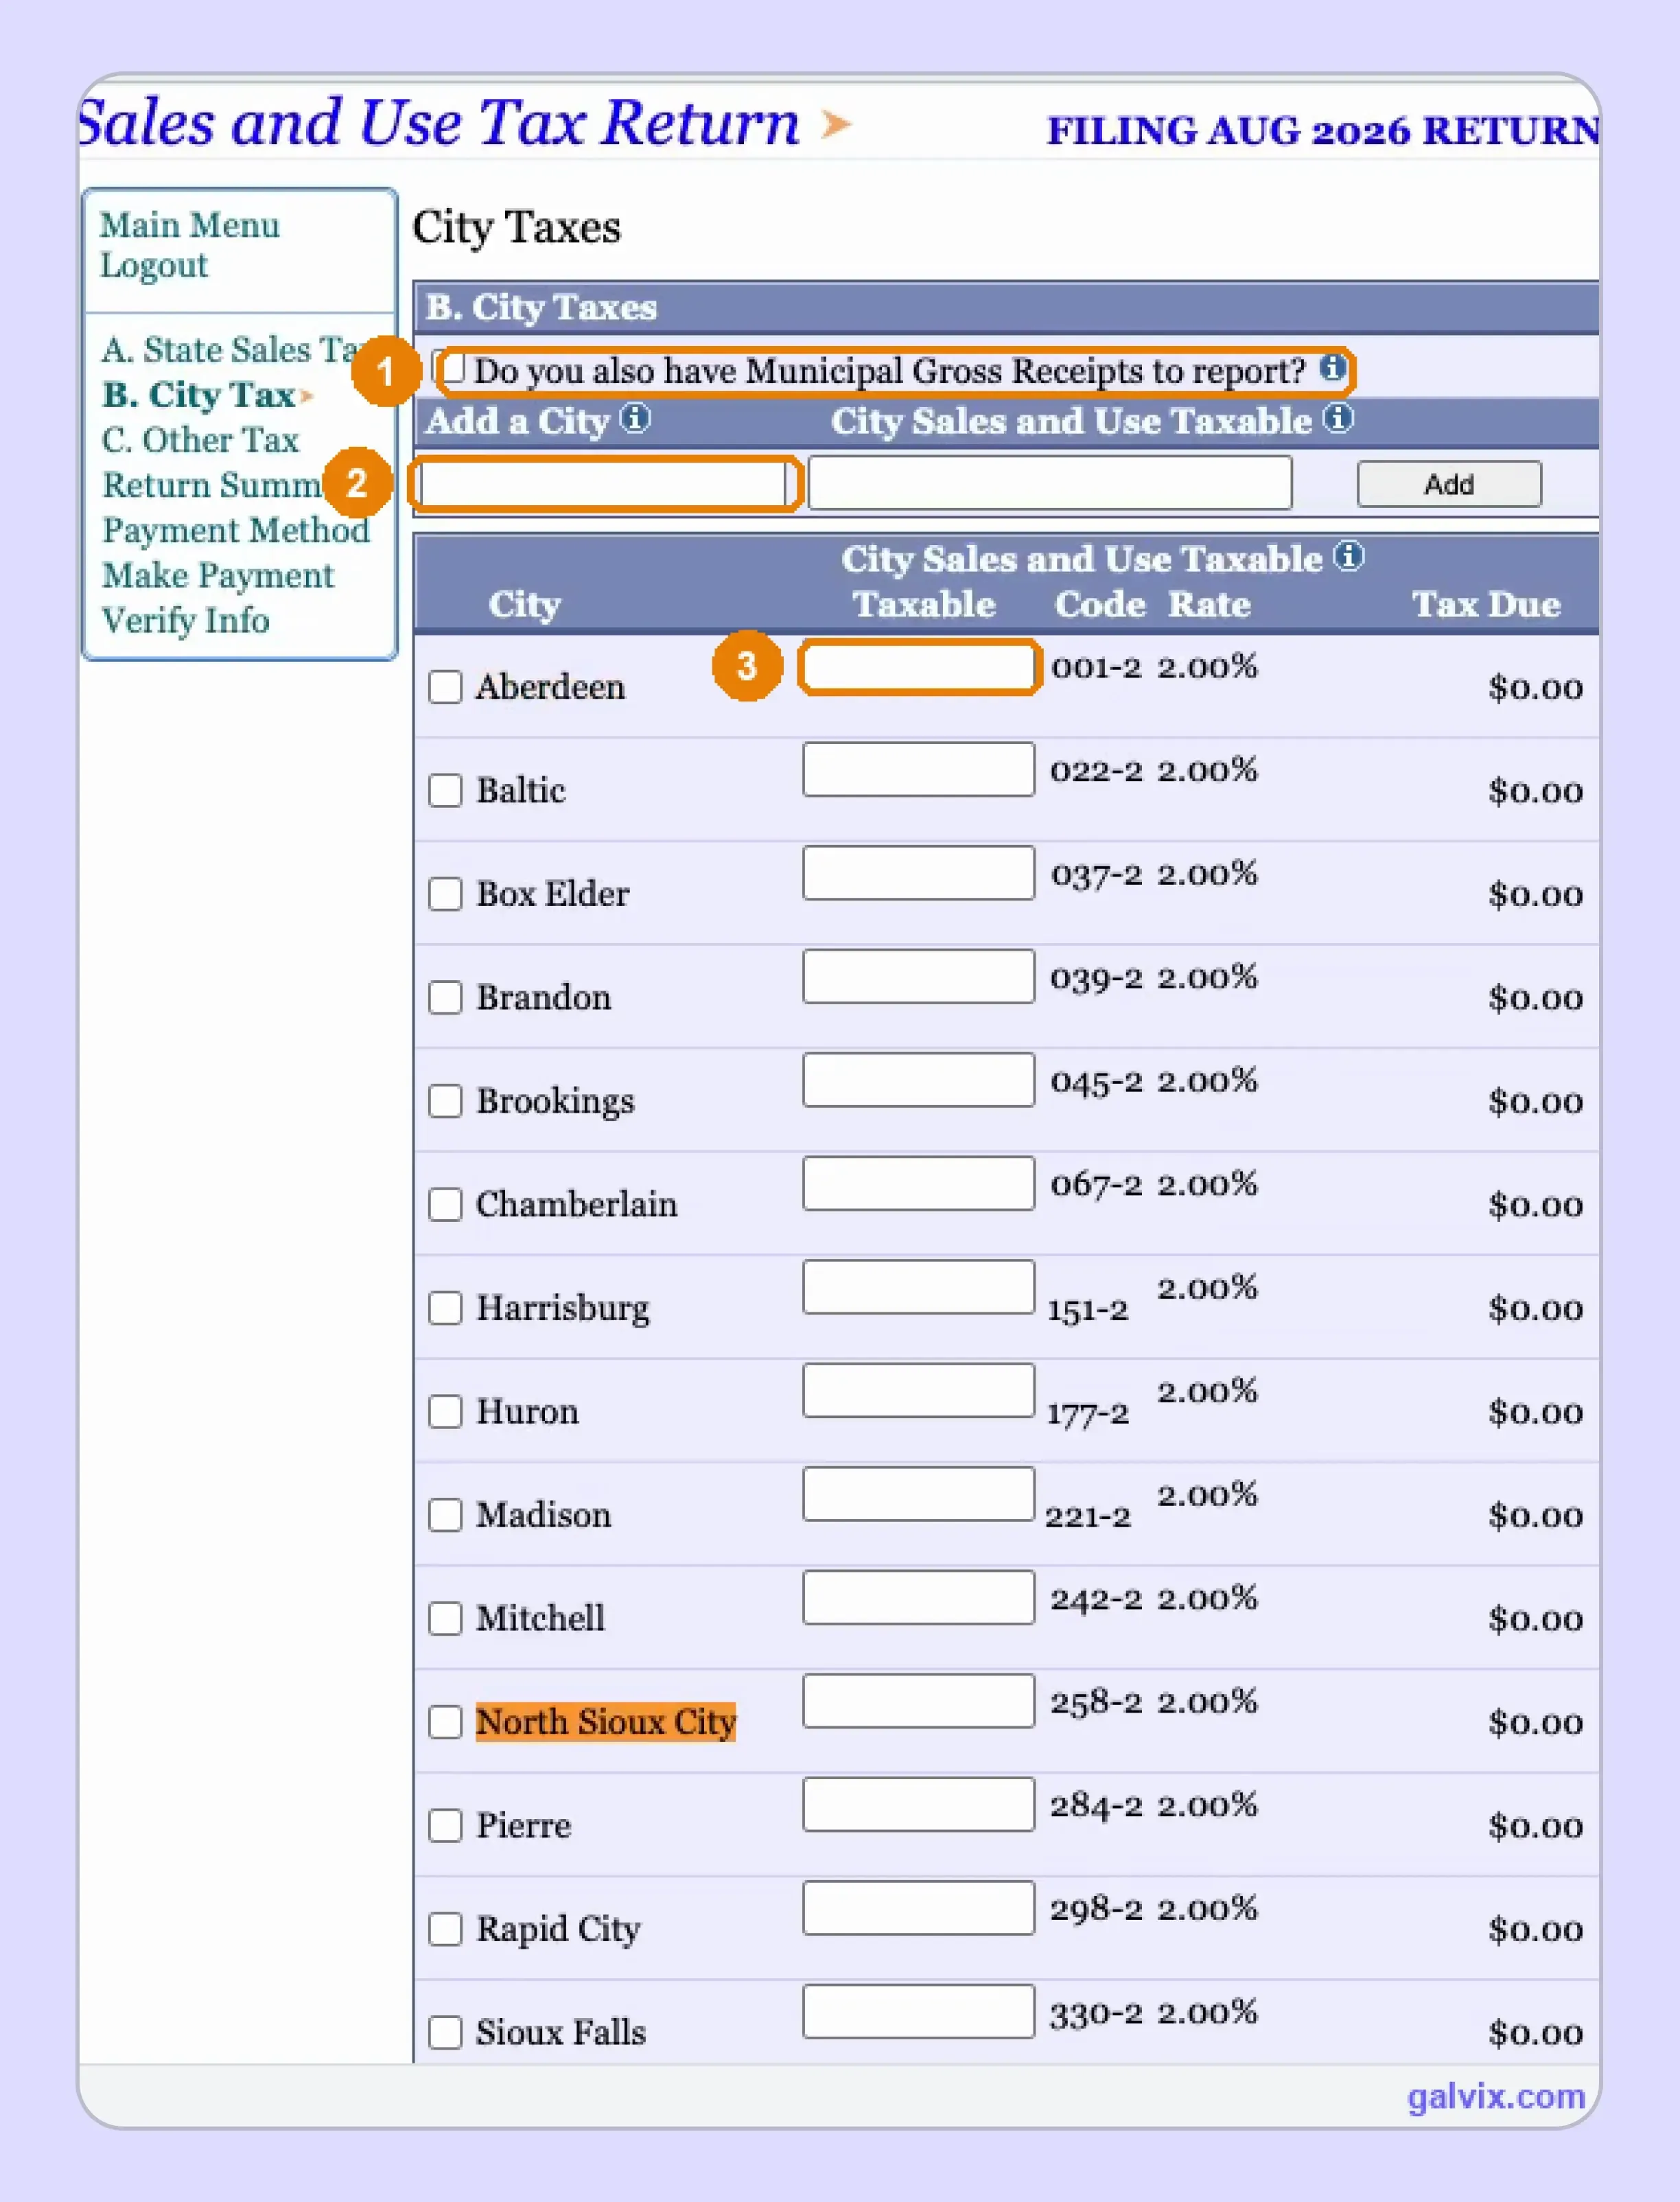Check the Pierre checkbox
This screenshot has height=2202, width=1680.
(445, 1826)
